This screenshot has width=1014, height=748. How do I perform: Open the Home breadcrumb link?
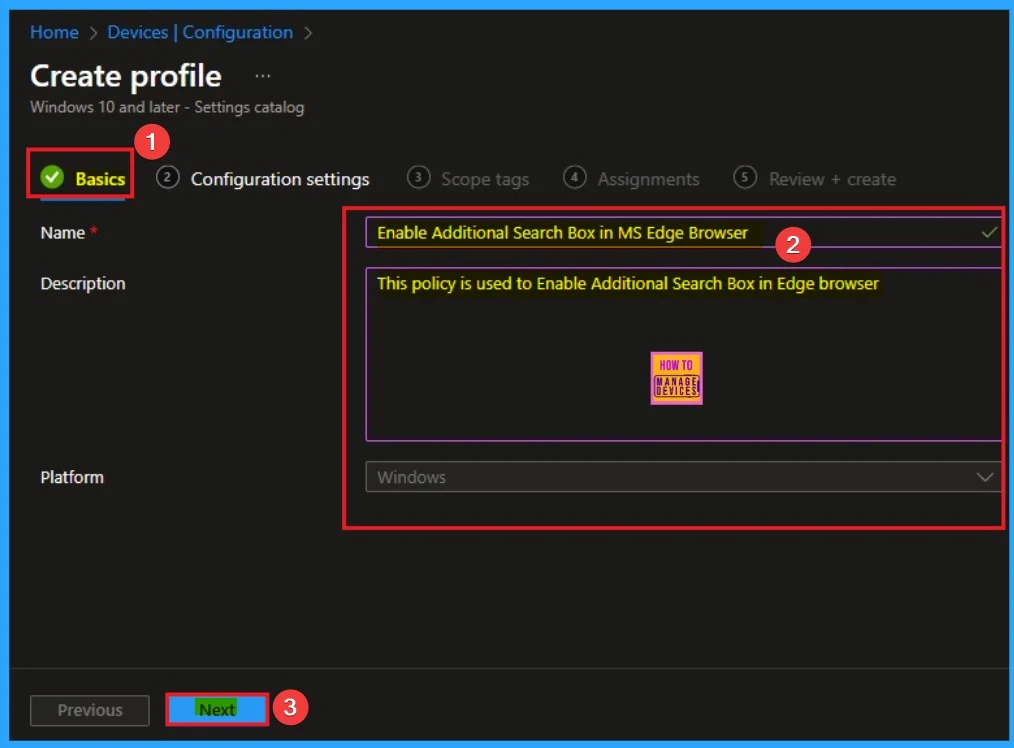[x=54, y=32]
